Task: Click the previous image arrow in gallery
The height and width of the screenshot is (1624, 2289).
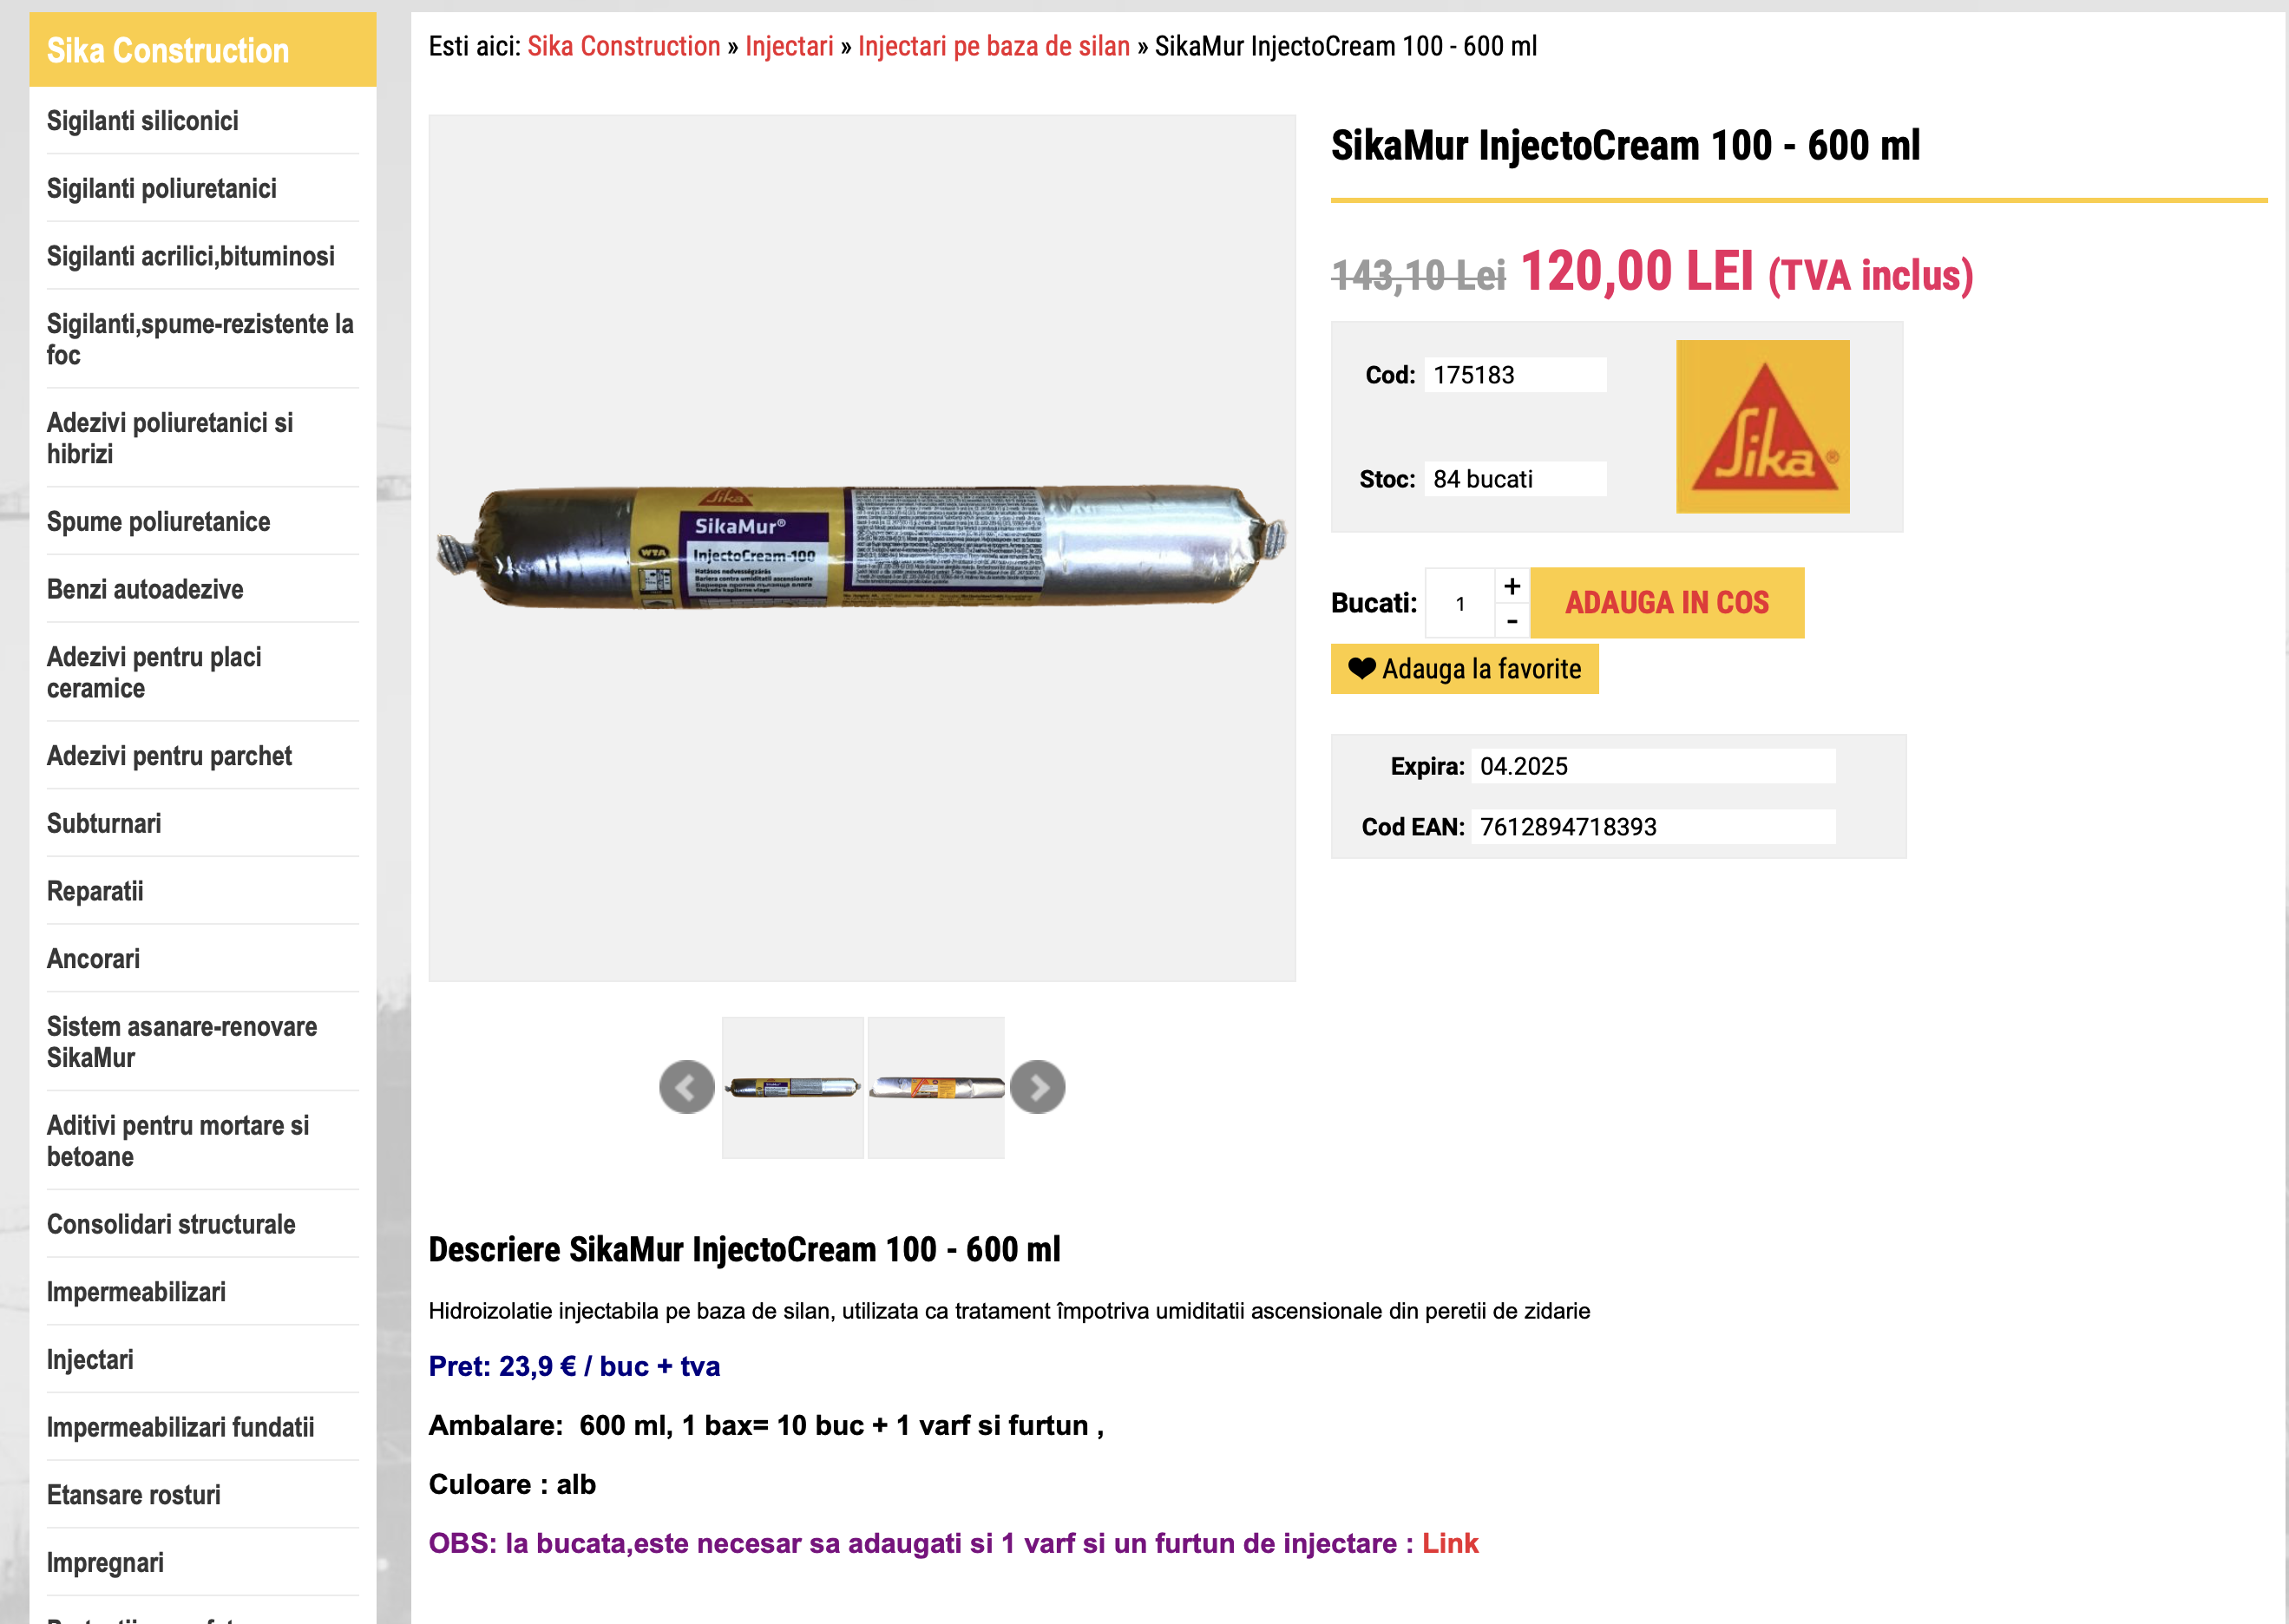Action: point(686,1087)
